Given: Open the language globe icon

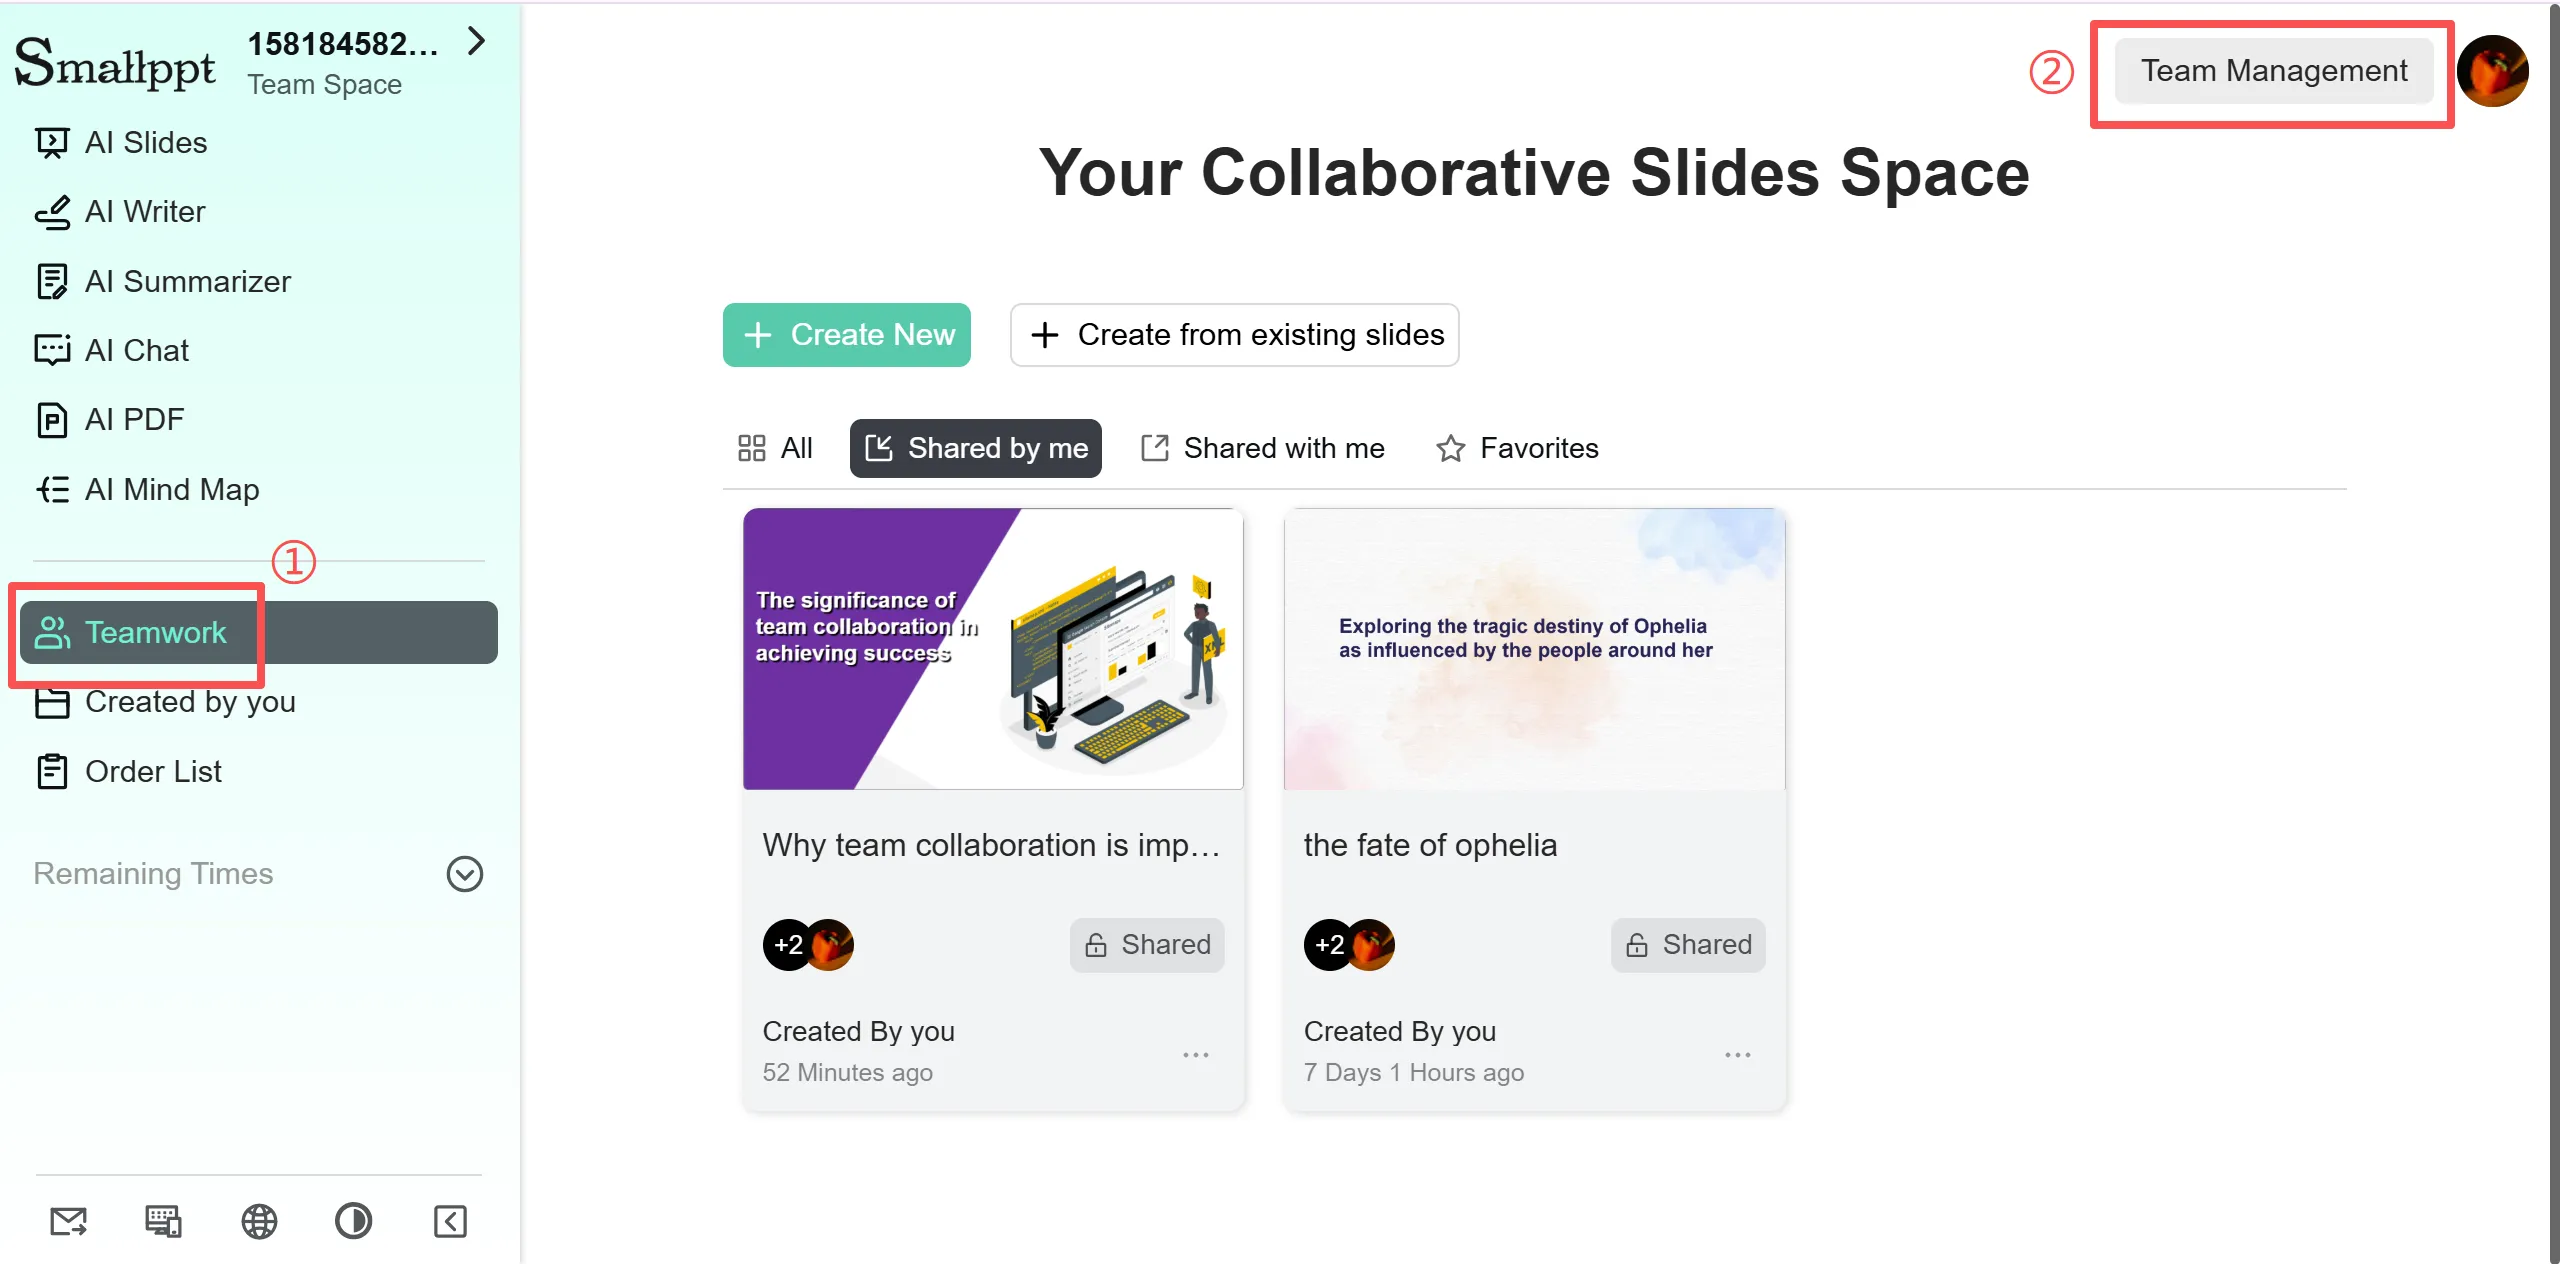Looking at the screenshot, I should pos(259,1221).
